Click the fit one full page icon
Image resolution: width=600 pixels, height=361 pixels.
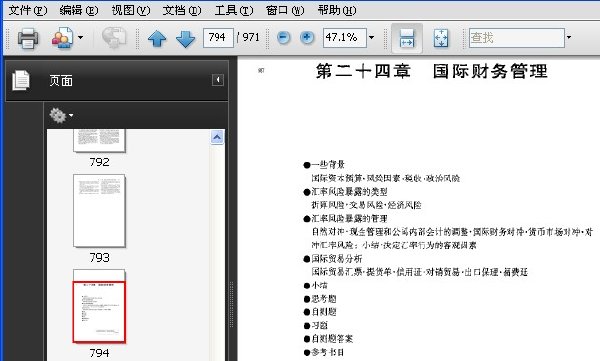coord(441,38)
